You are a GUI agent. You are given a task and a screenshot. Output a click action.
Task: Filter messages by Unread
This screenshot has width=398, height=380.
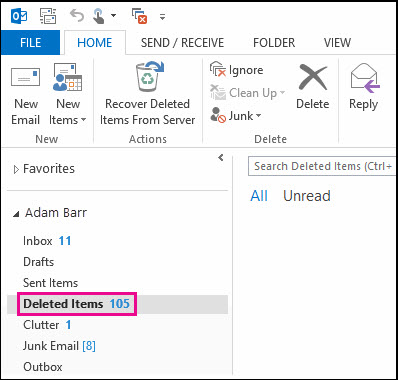(x=307, y=196)
